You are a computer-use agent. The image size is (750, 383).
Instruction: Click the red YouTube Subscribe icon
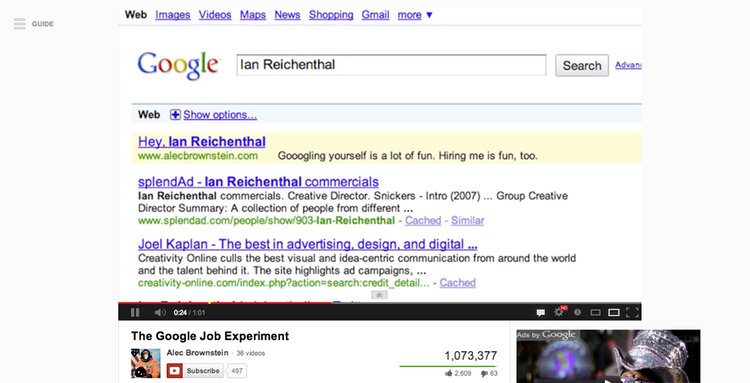pyautogui.click(x=175, y=371)
